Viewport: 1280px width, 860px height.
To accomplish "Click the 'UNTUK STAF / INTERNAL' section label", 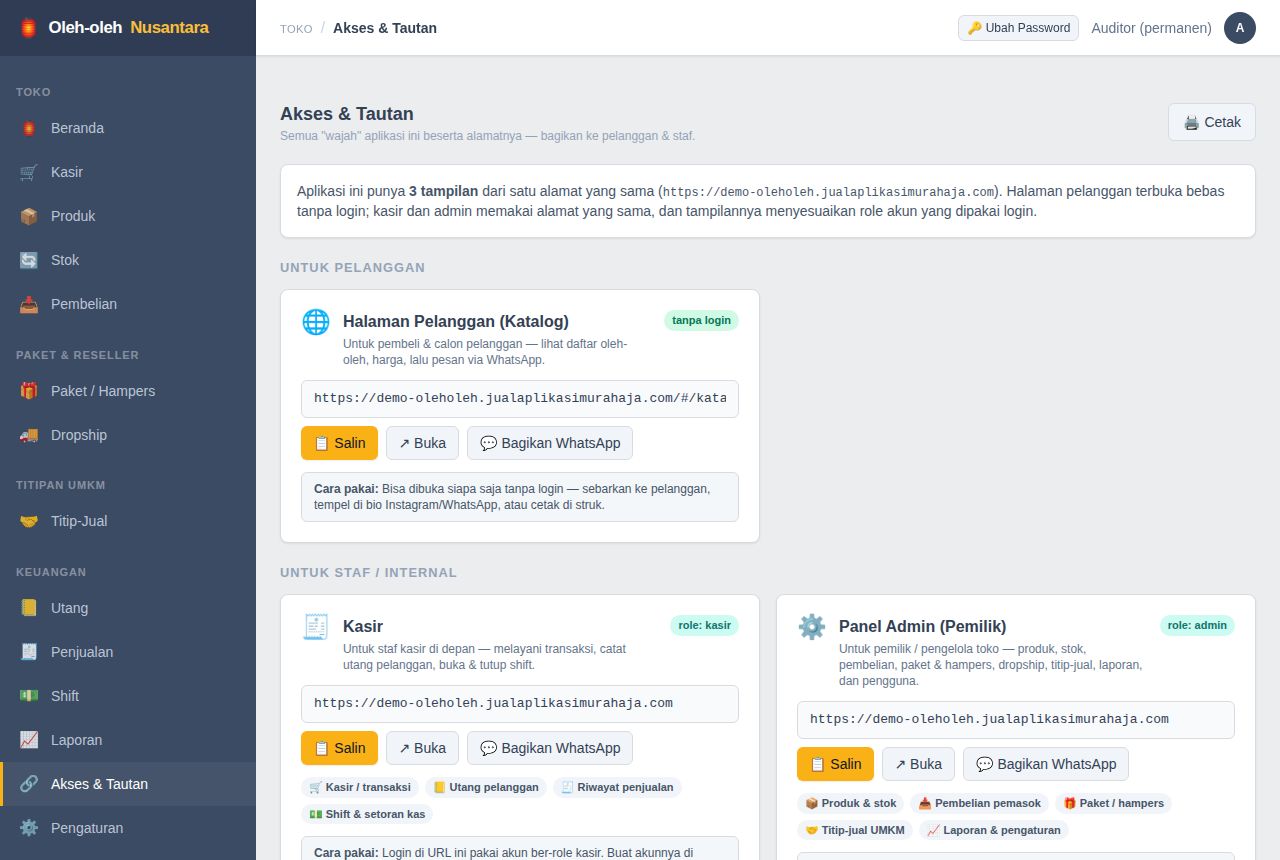I will click(x=368, y=573).
